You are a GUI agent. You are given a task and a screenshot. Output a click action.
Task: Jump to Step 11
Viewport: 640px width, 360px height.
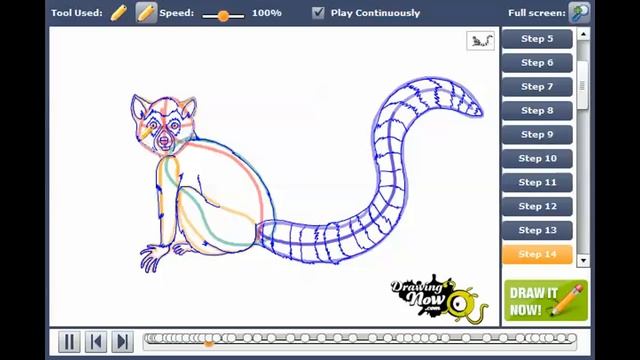[537, 182]
